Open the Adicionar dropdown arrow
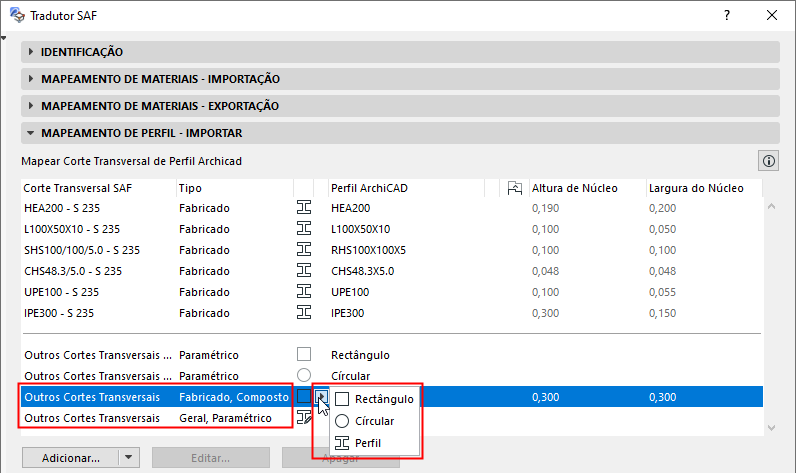 pyautogui.click(x=128, y=458)
